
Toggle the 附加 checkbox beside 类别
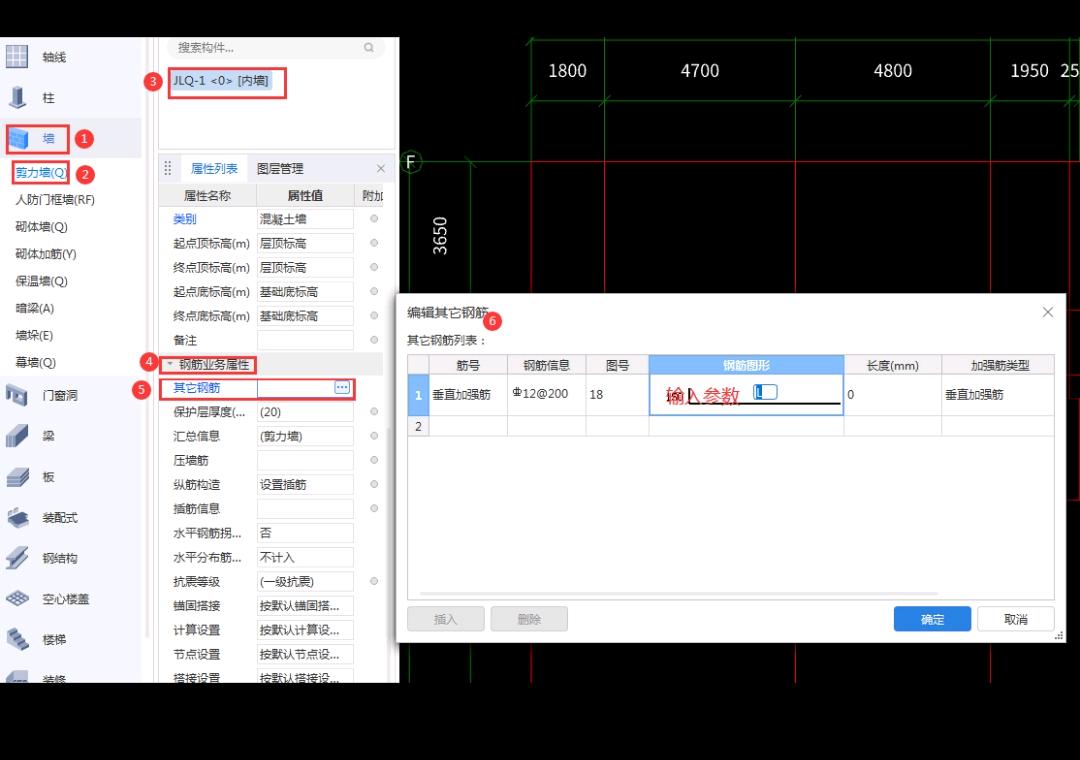tap(372, 218)
